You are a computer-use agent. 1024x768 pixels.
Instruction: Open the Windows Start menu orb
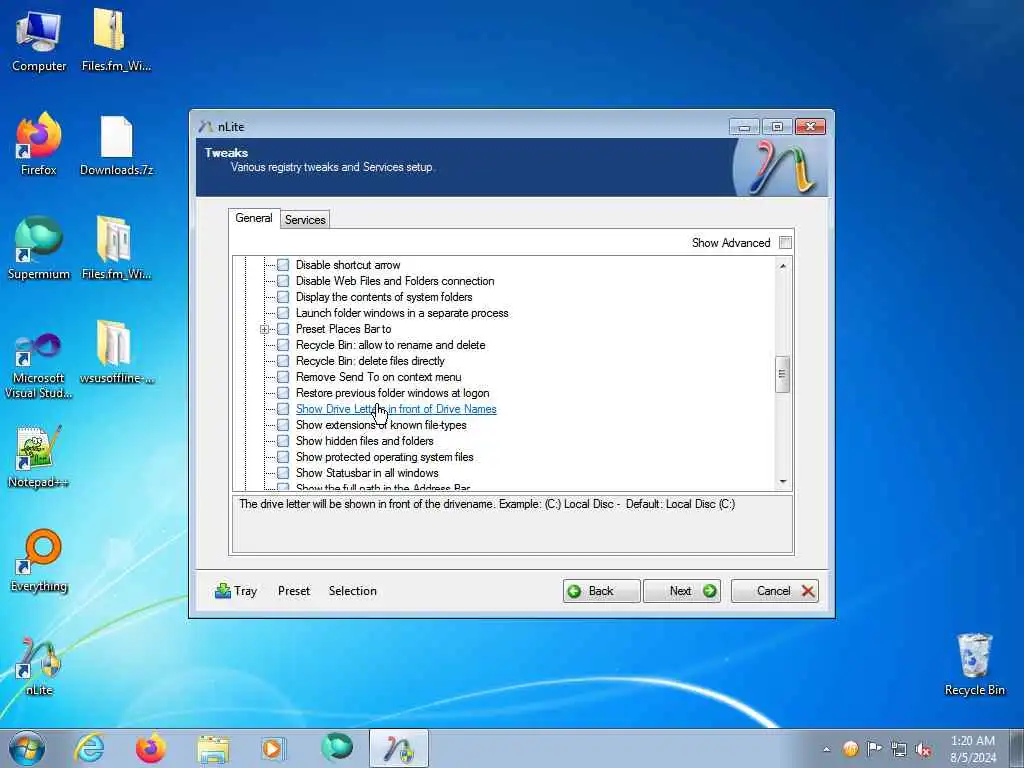(27, 748)
